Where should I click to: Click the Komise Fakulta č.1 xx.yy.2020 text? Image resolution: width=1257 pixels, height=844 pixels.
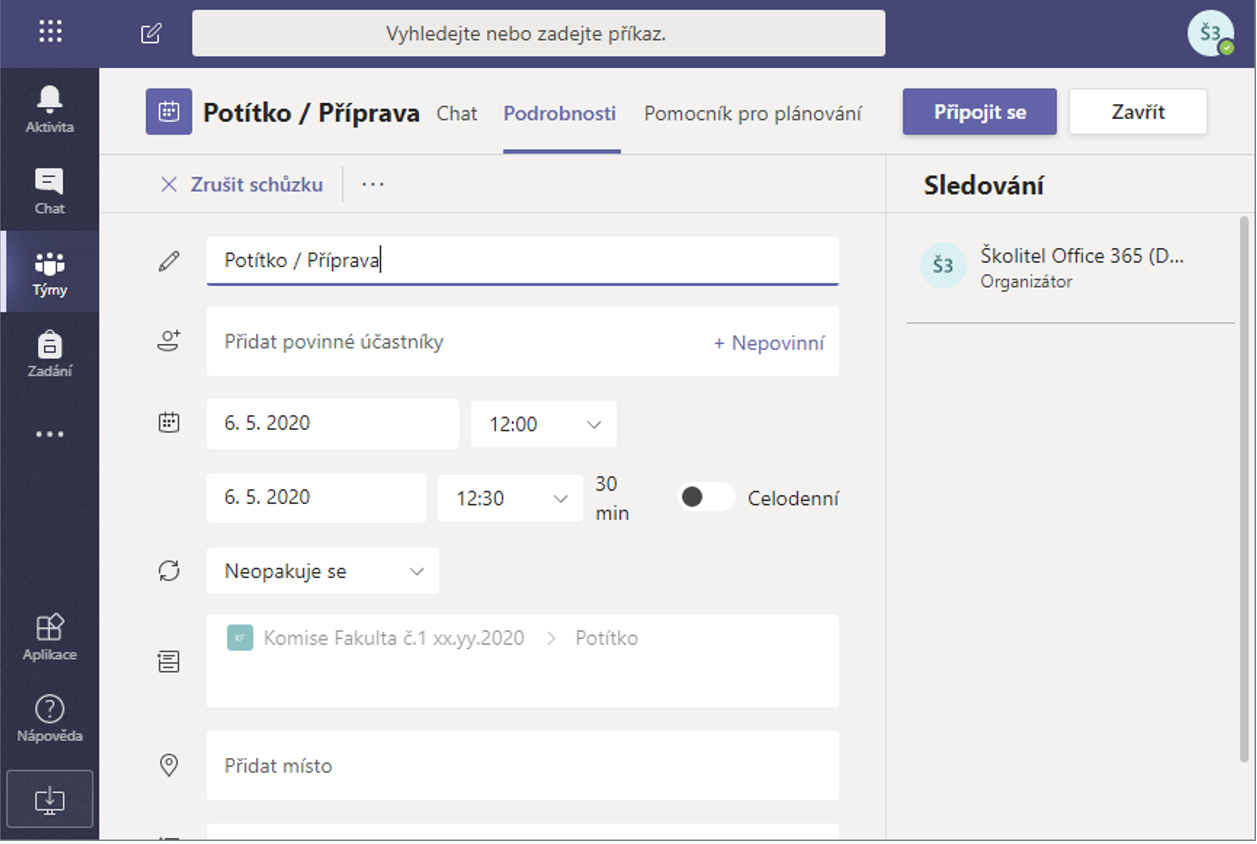click(394, 638)
